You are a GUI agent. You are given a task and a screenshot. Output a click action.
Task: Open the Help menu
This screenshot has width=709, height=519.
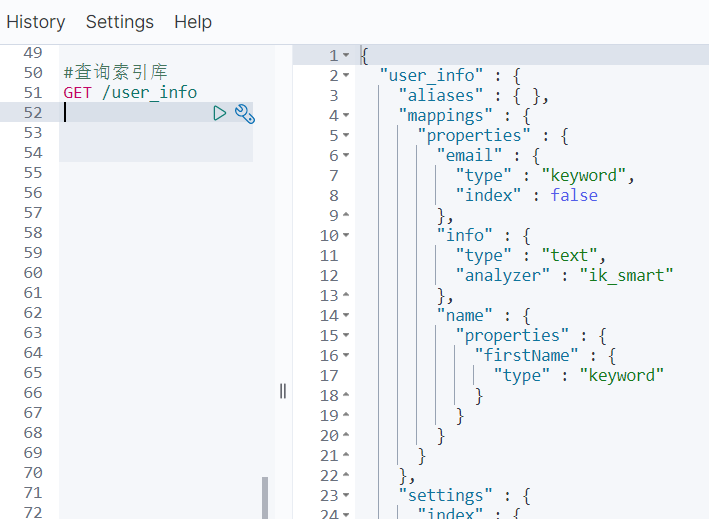coord(193,22)
